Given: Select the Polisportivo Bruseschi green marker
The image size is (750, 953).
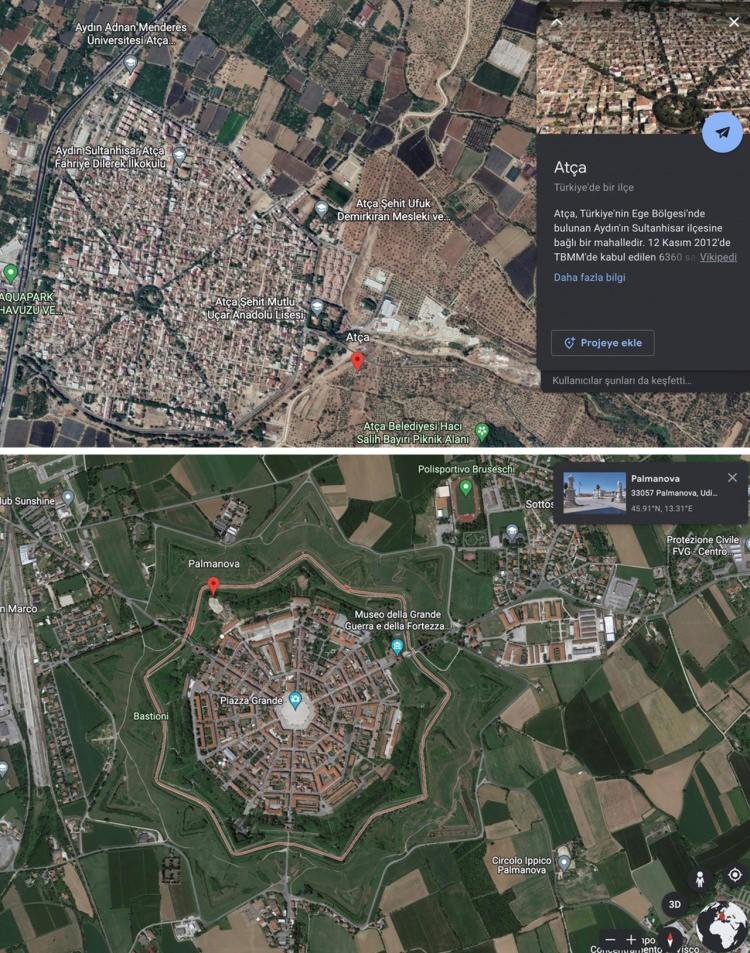Looking at the screenshot, I should click(466, 487).
